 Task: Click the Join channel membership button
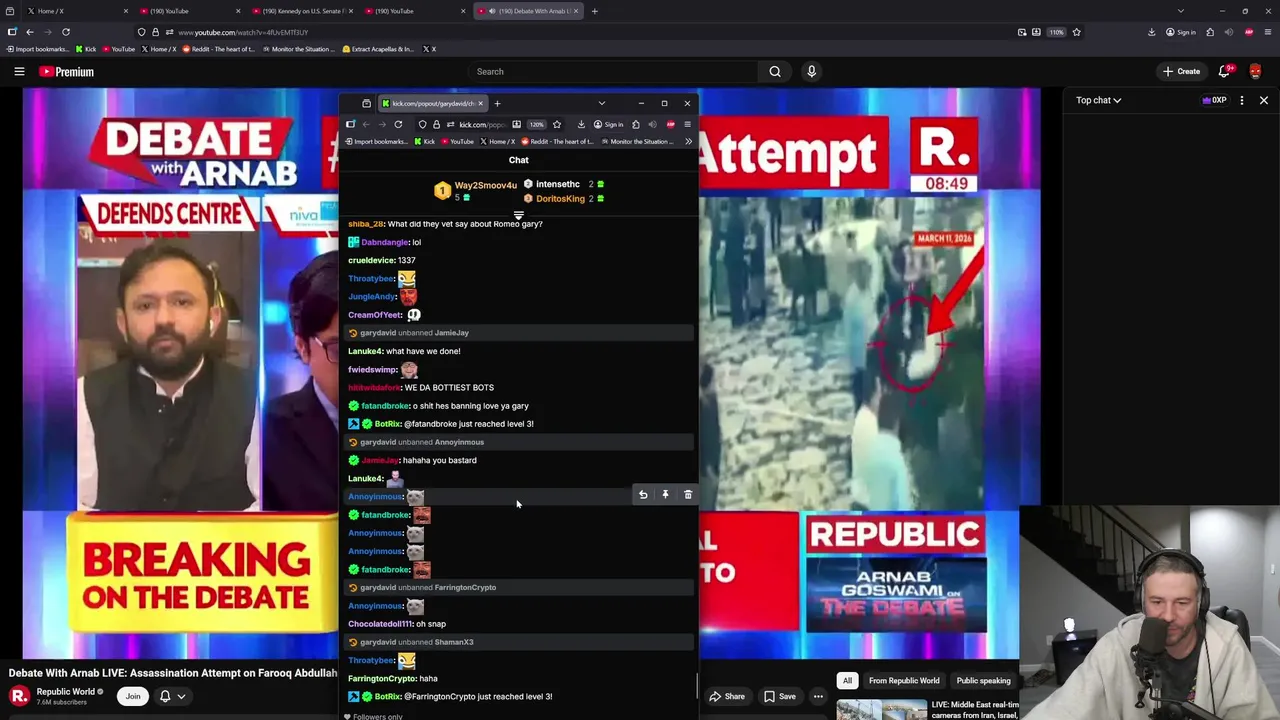coord(133,696)
